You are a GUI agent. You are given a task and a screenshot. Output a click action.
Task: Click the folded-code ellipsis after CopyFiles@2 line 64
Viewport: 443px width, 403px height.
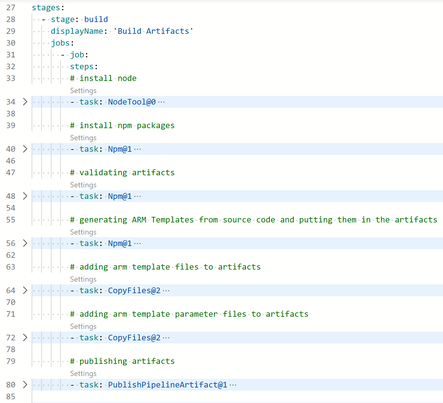click(x=166, y=291)
